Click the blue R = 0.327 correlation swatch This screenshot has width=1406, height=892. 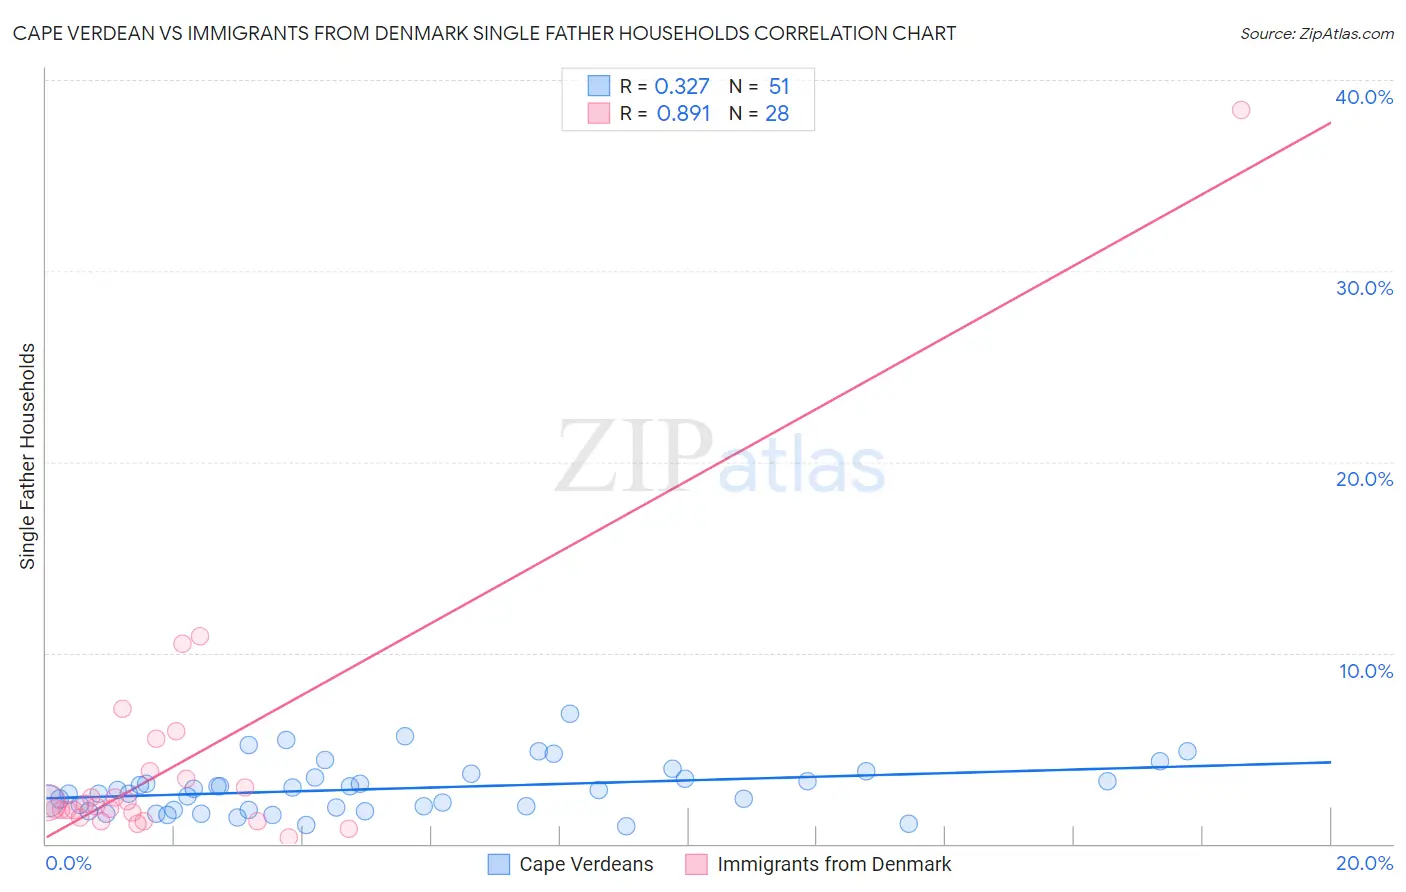click(x=598, y=86)
